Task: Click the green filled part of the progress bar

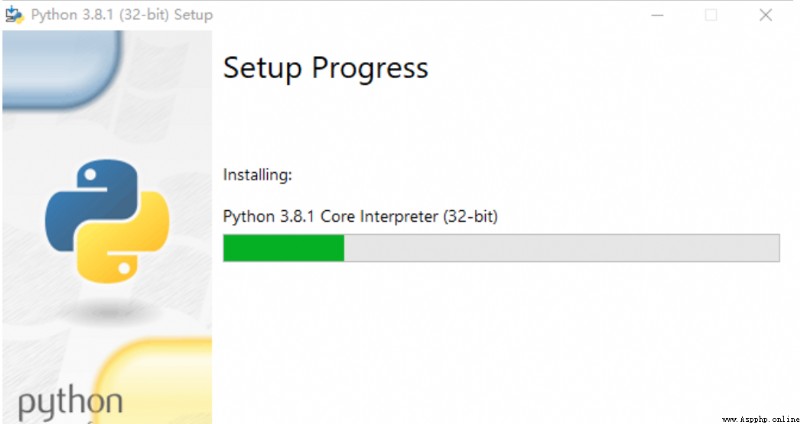Action: [284, 248]
